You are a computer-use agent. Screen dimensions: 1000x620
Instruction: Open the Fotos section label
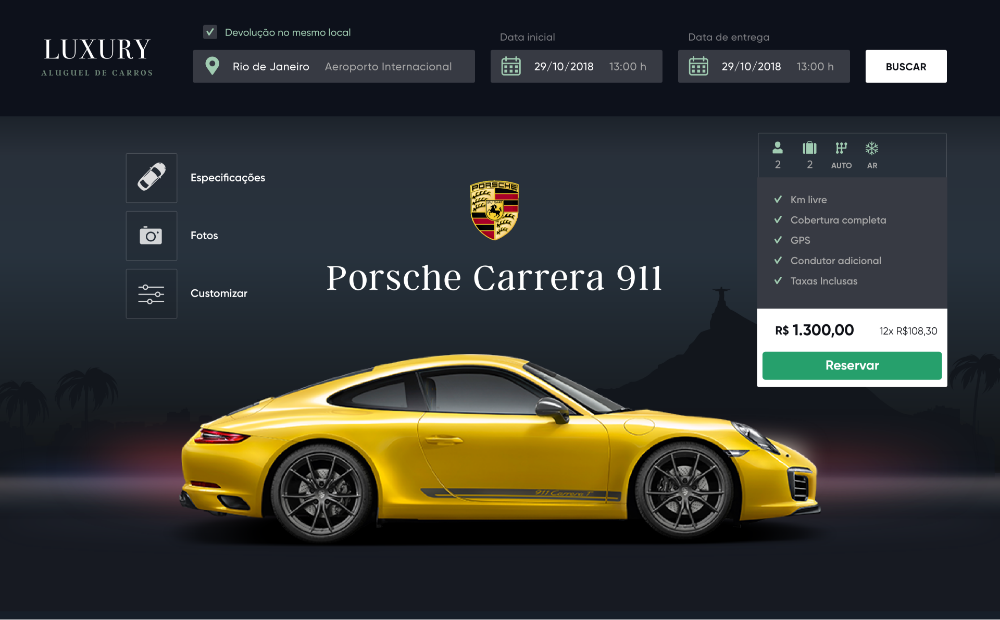[x=204, y=235]
